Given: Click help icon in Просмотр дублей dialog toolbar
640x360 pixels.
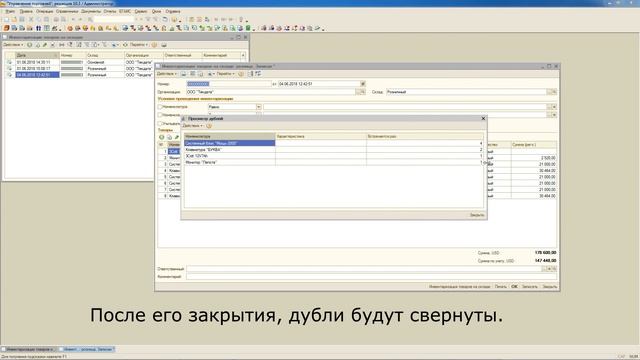Looking at the screenshot, I should tap(209, 126).
